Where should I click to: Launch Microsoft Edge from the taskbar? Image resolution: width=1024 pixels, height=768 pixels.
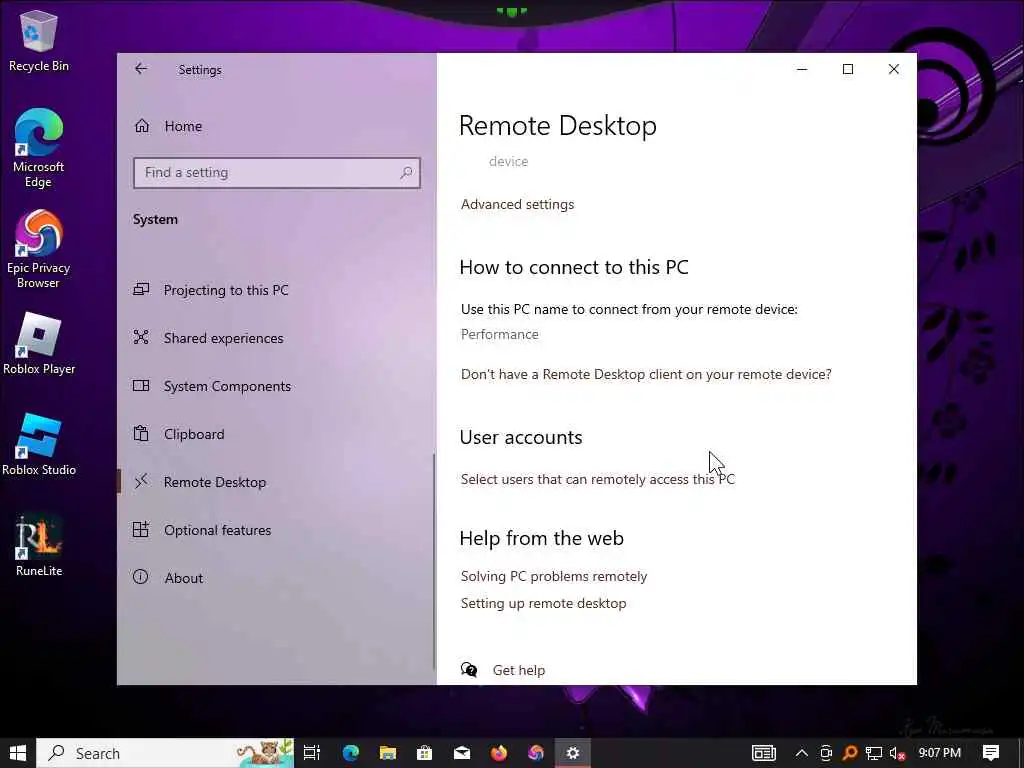(351, 753)
